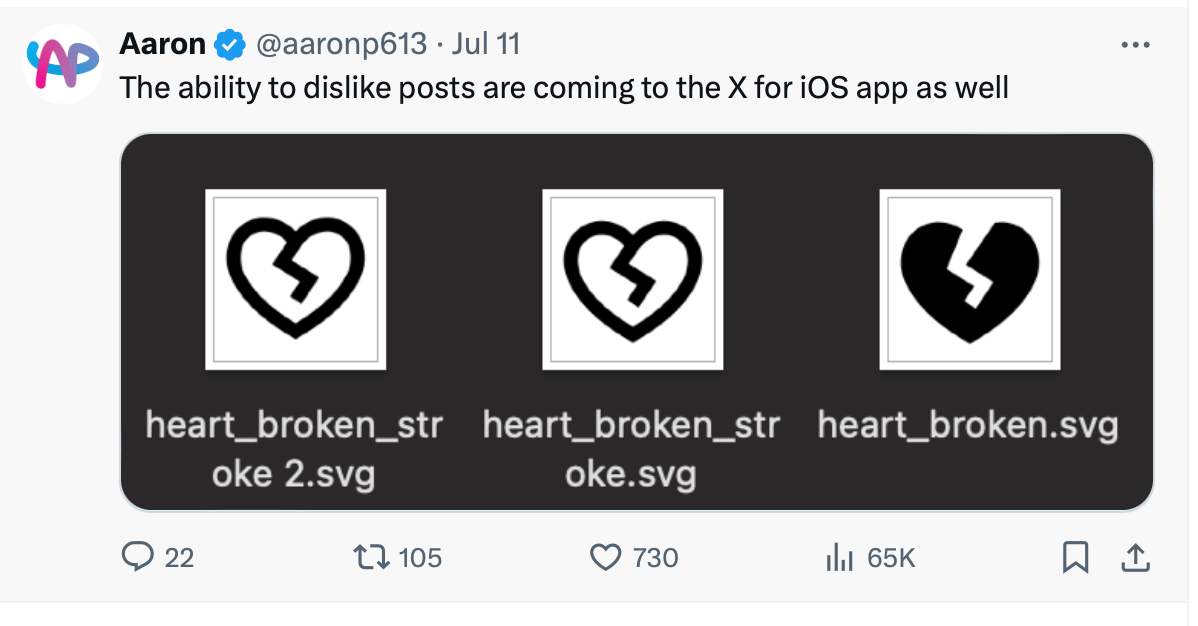The width and height of the screenshot is (1198, 626).
Task: Click the heart_broken.svg file name label
Action: tap(968, 424)
